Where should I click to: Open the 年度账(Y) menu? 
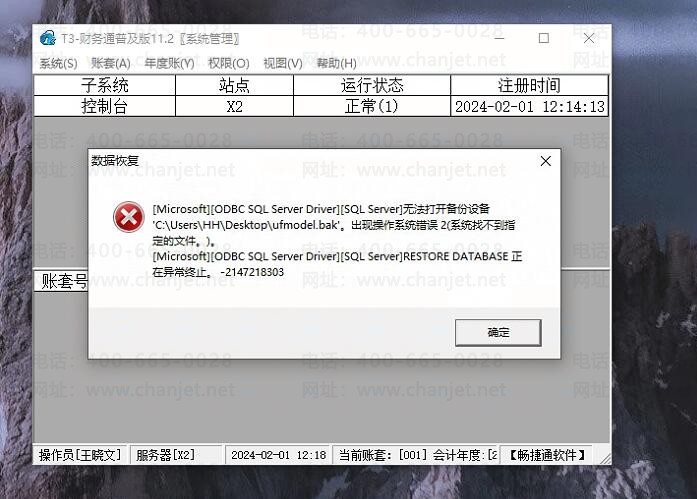(x=169, y=64)
